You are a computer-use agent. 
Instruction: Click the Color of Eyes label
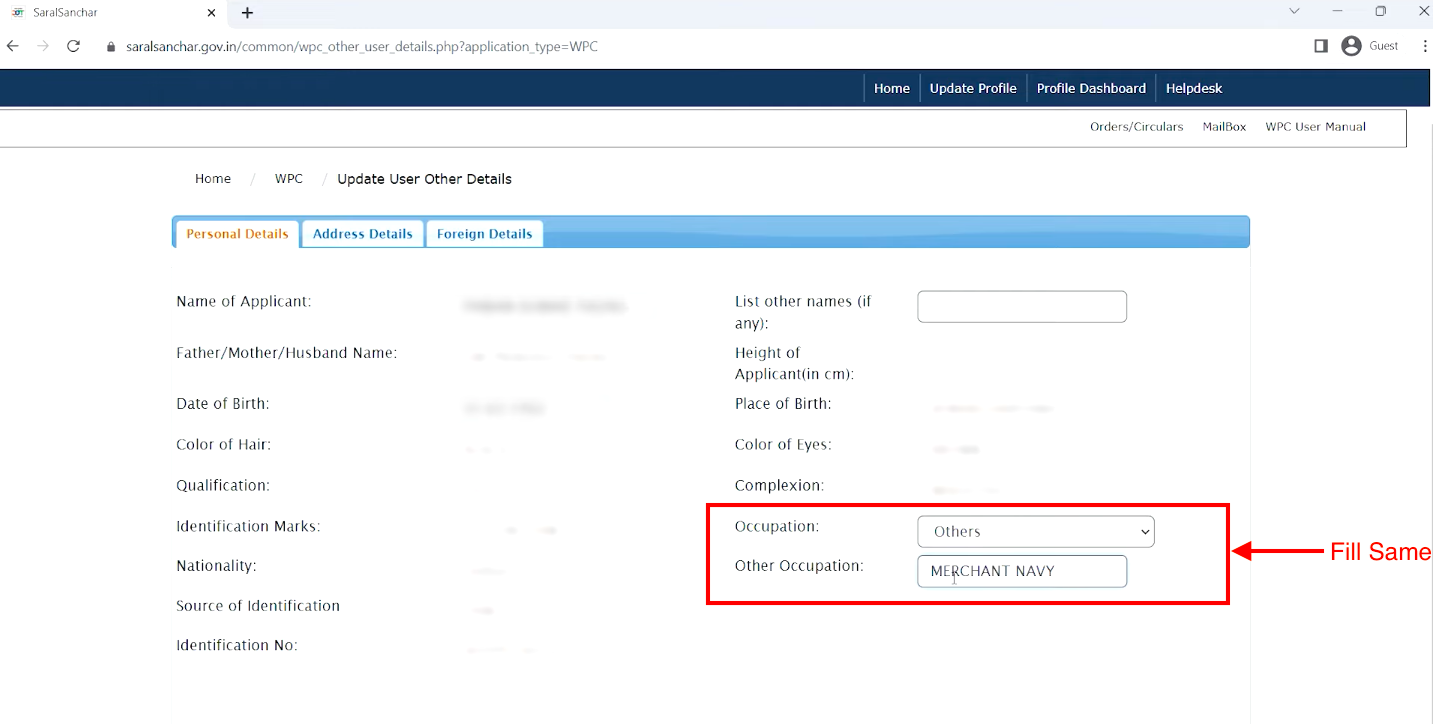point(783,445)
